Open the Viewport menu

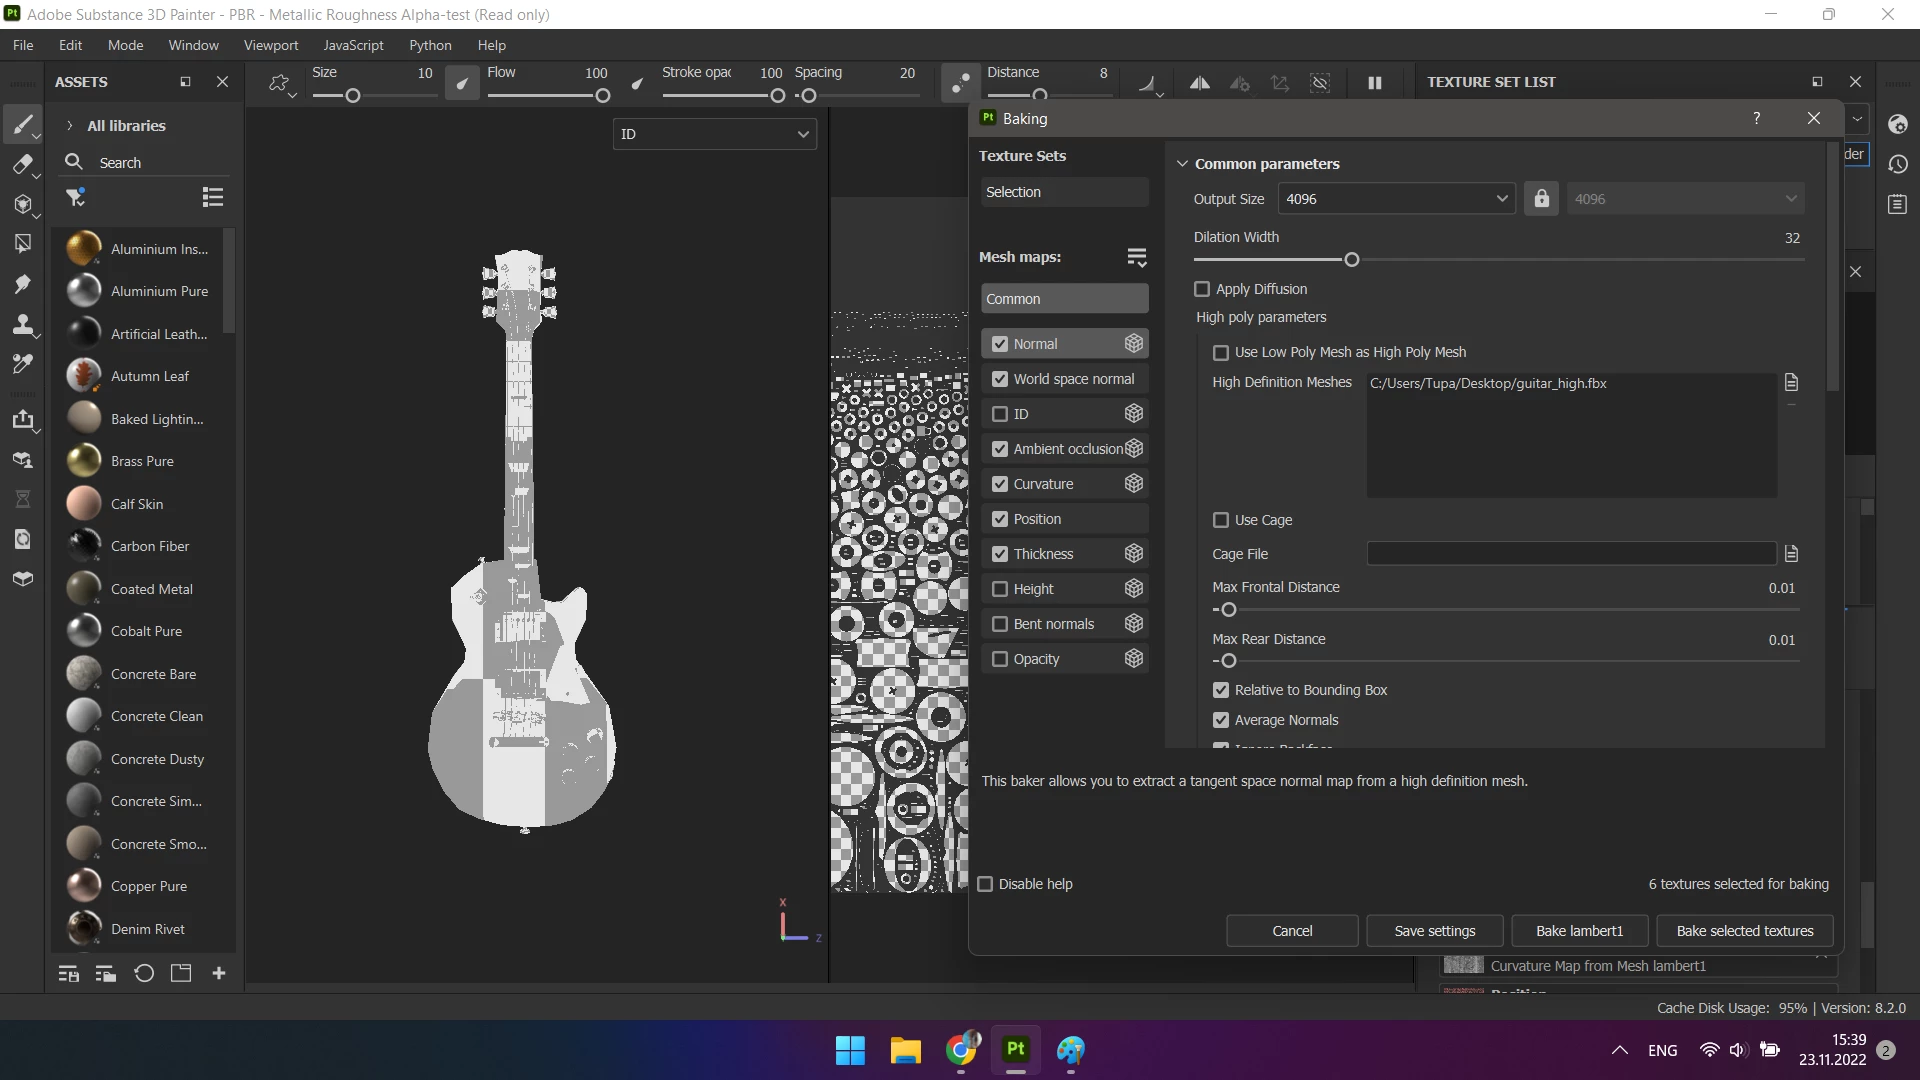[x=270, y=45]
